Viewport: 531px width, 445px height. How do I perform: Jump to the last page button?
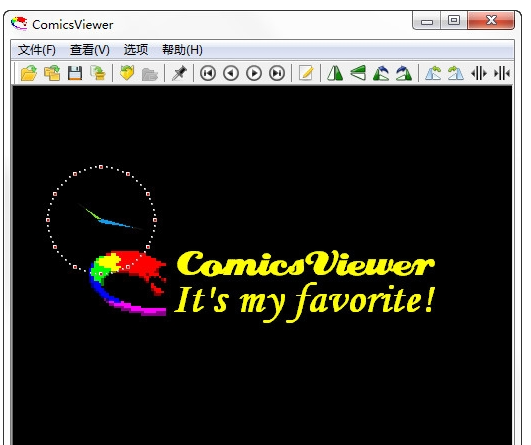(277, 73)
